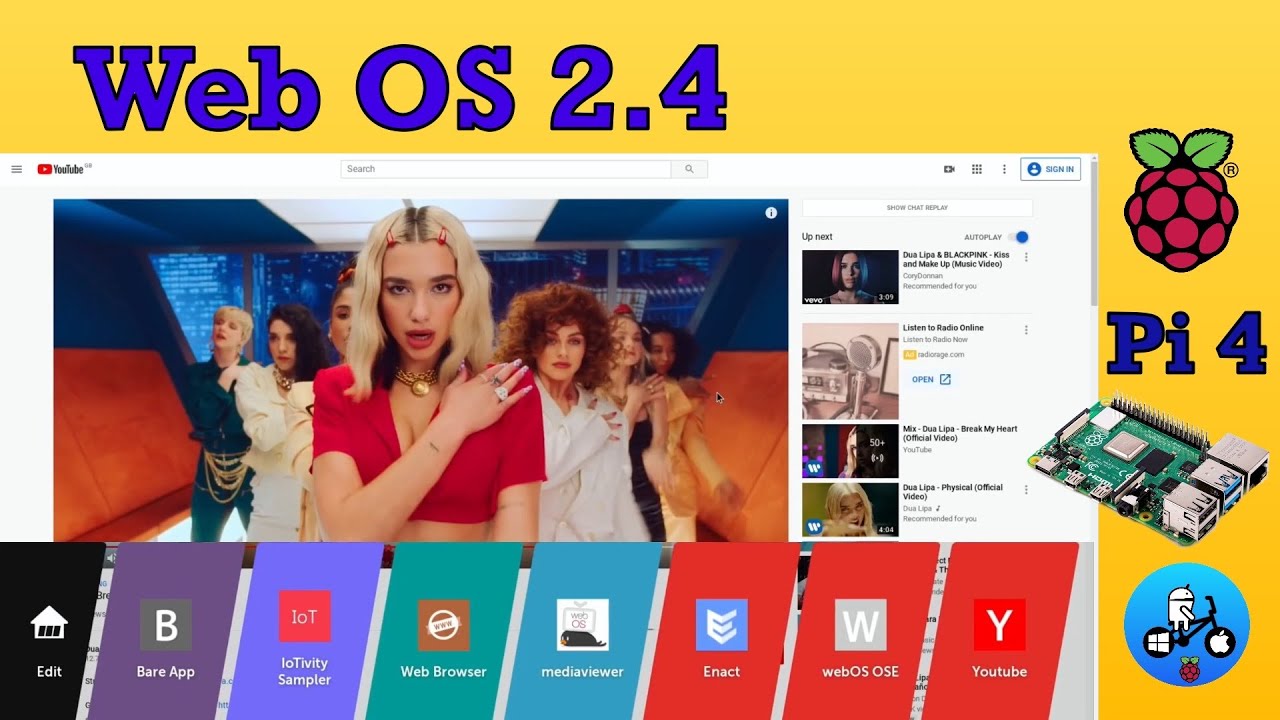Screen dimensions: 1280x720
Task: Click the SIGN IN button
Action: [1050, 169]
